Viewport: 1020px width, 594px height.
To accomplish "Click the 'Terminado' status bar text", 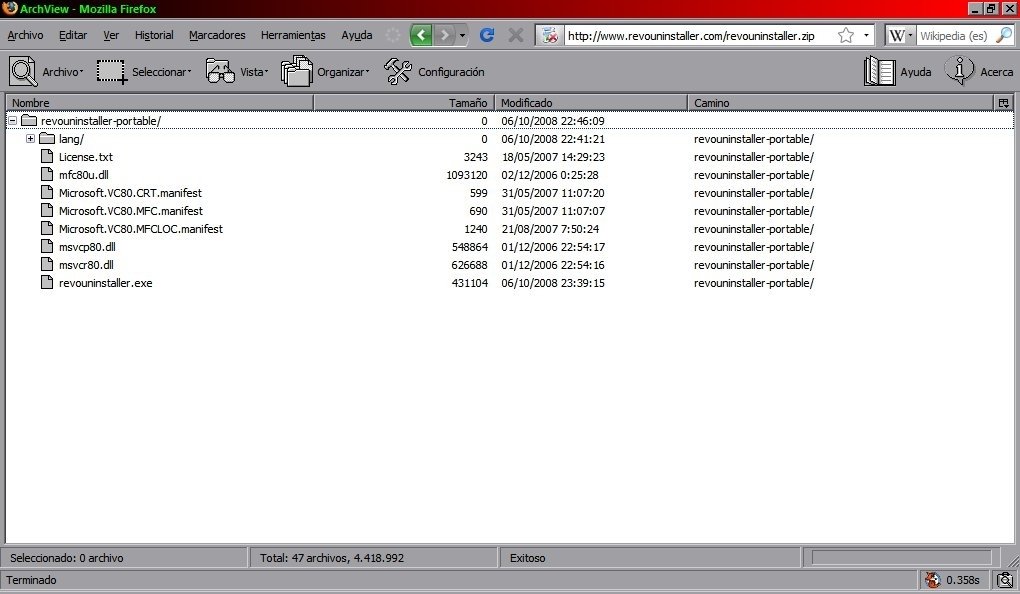I will pos(31,580).
